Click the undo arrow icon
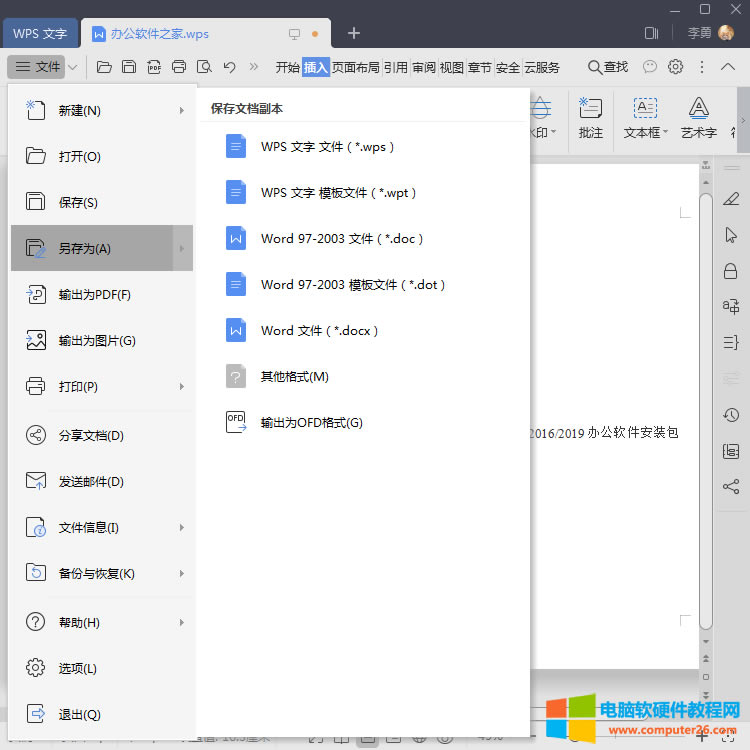Viewport: 750px width, 750px height. (x=229, y=67)
